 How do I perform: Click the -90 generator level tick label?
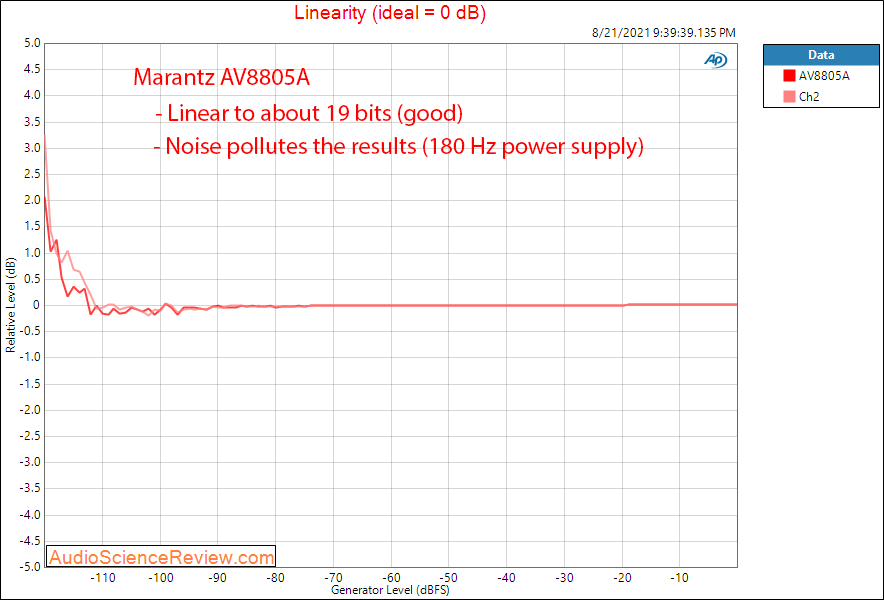click(217, 578)
